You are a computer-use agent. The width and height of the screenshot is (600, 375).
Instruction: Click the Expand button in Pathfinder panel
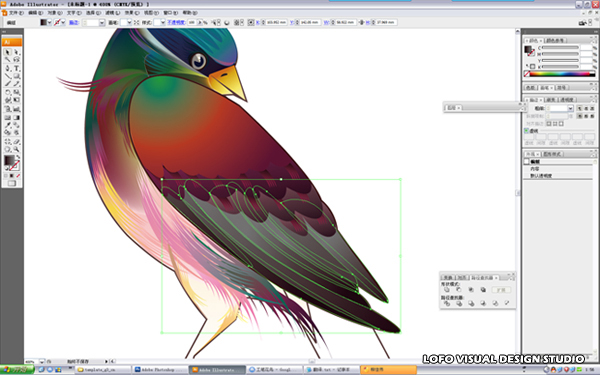(501, 290)
